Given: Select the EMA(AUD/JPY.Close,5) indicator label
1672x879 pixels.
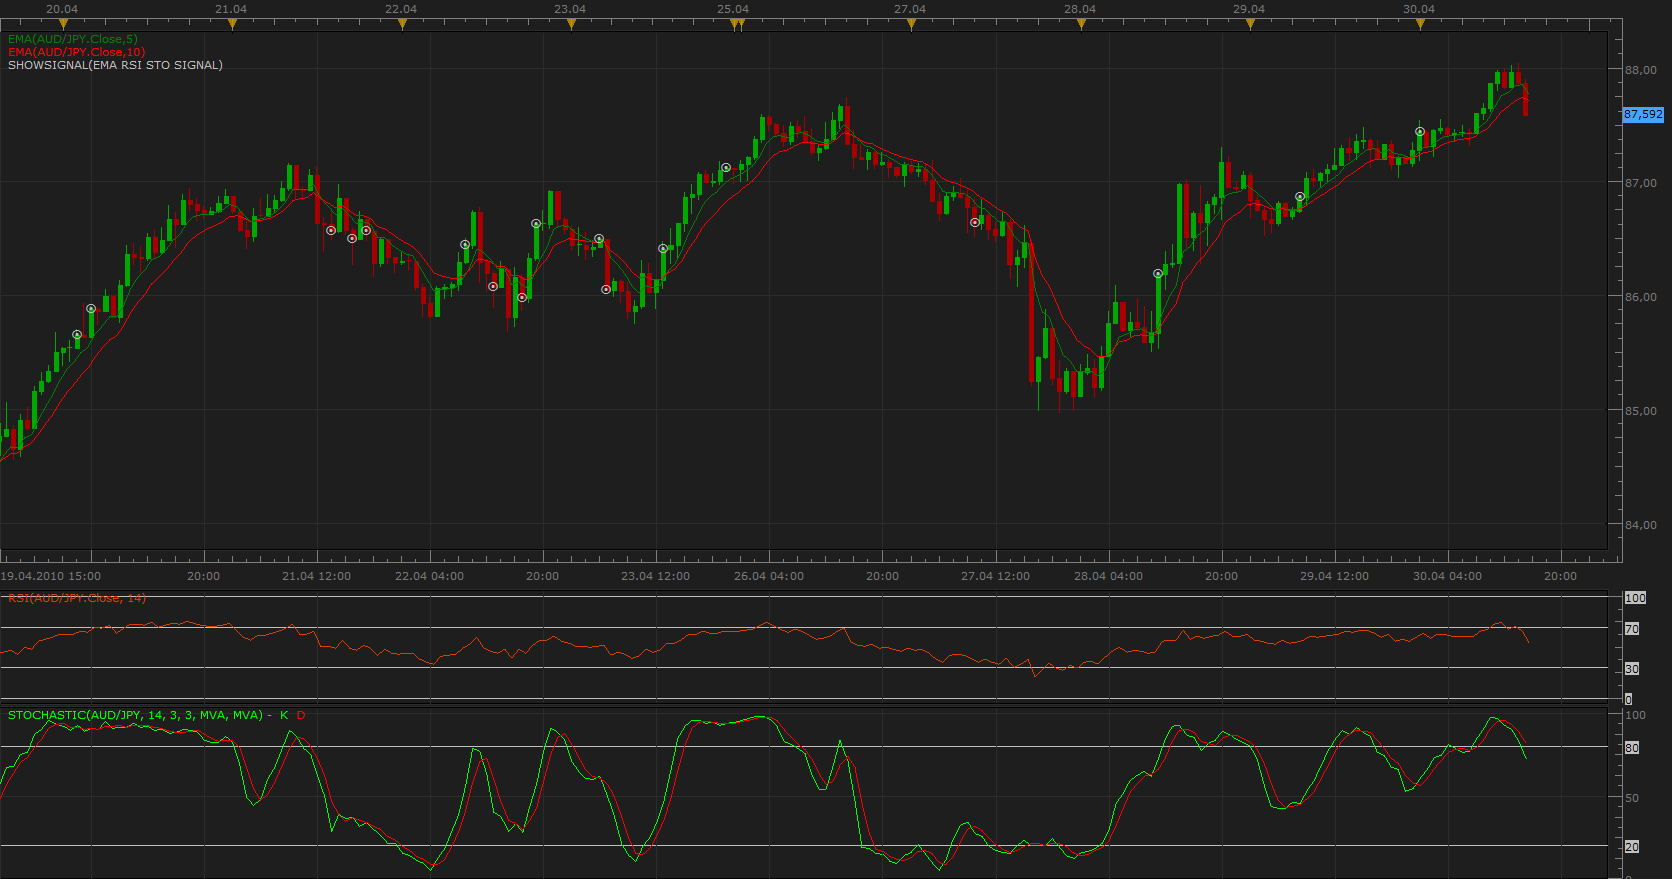Looking at the screenshot, I should click(73, 39).
